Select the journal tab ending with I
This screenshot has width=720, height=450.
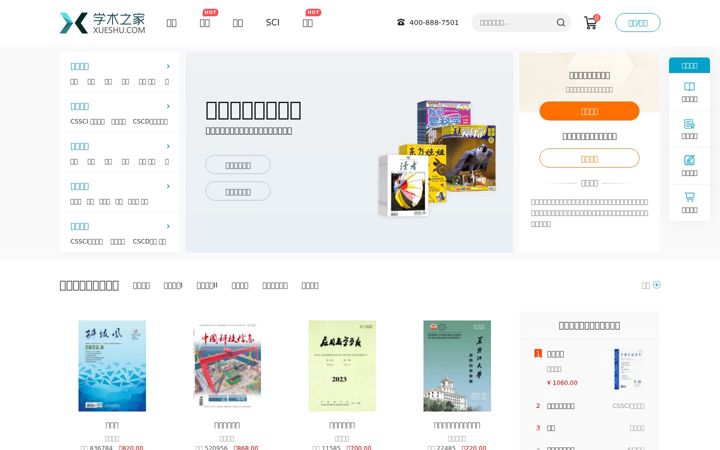tap(173, 285)
